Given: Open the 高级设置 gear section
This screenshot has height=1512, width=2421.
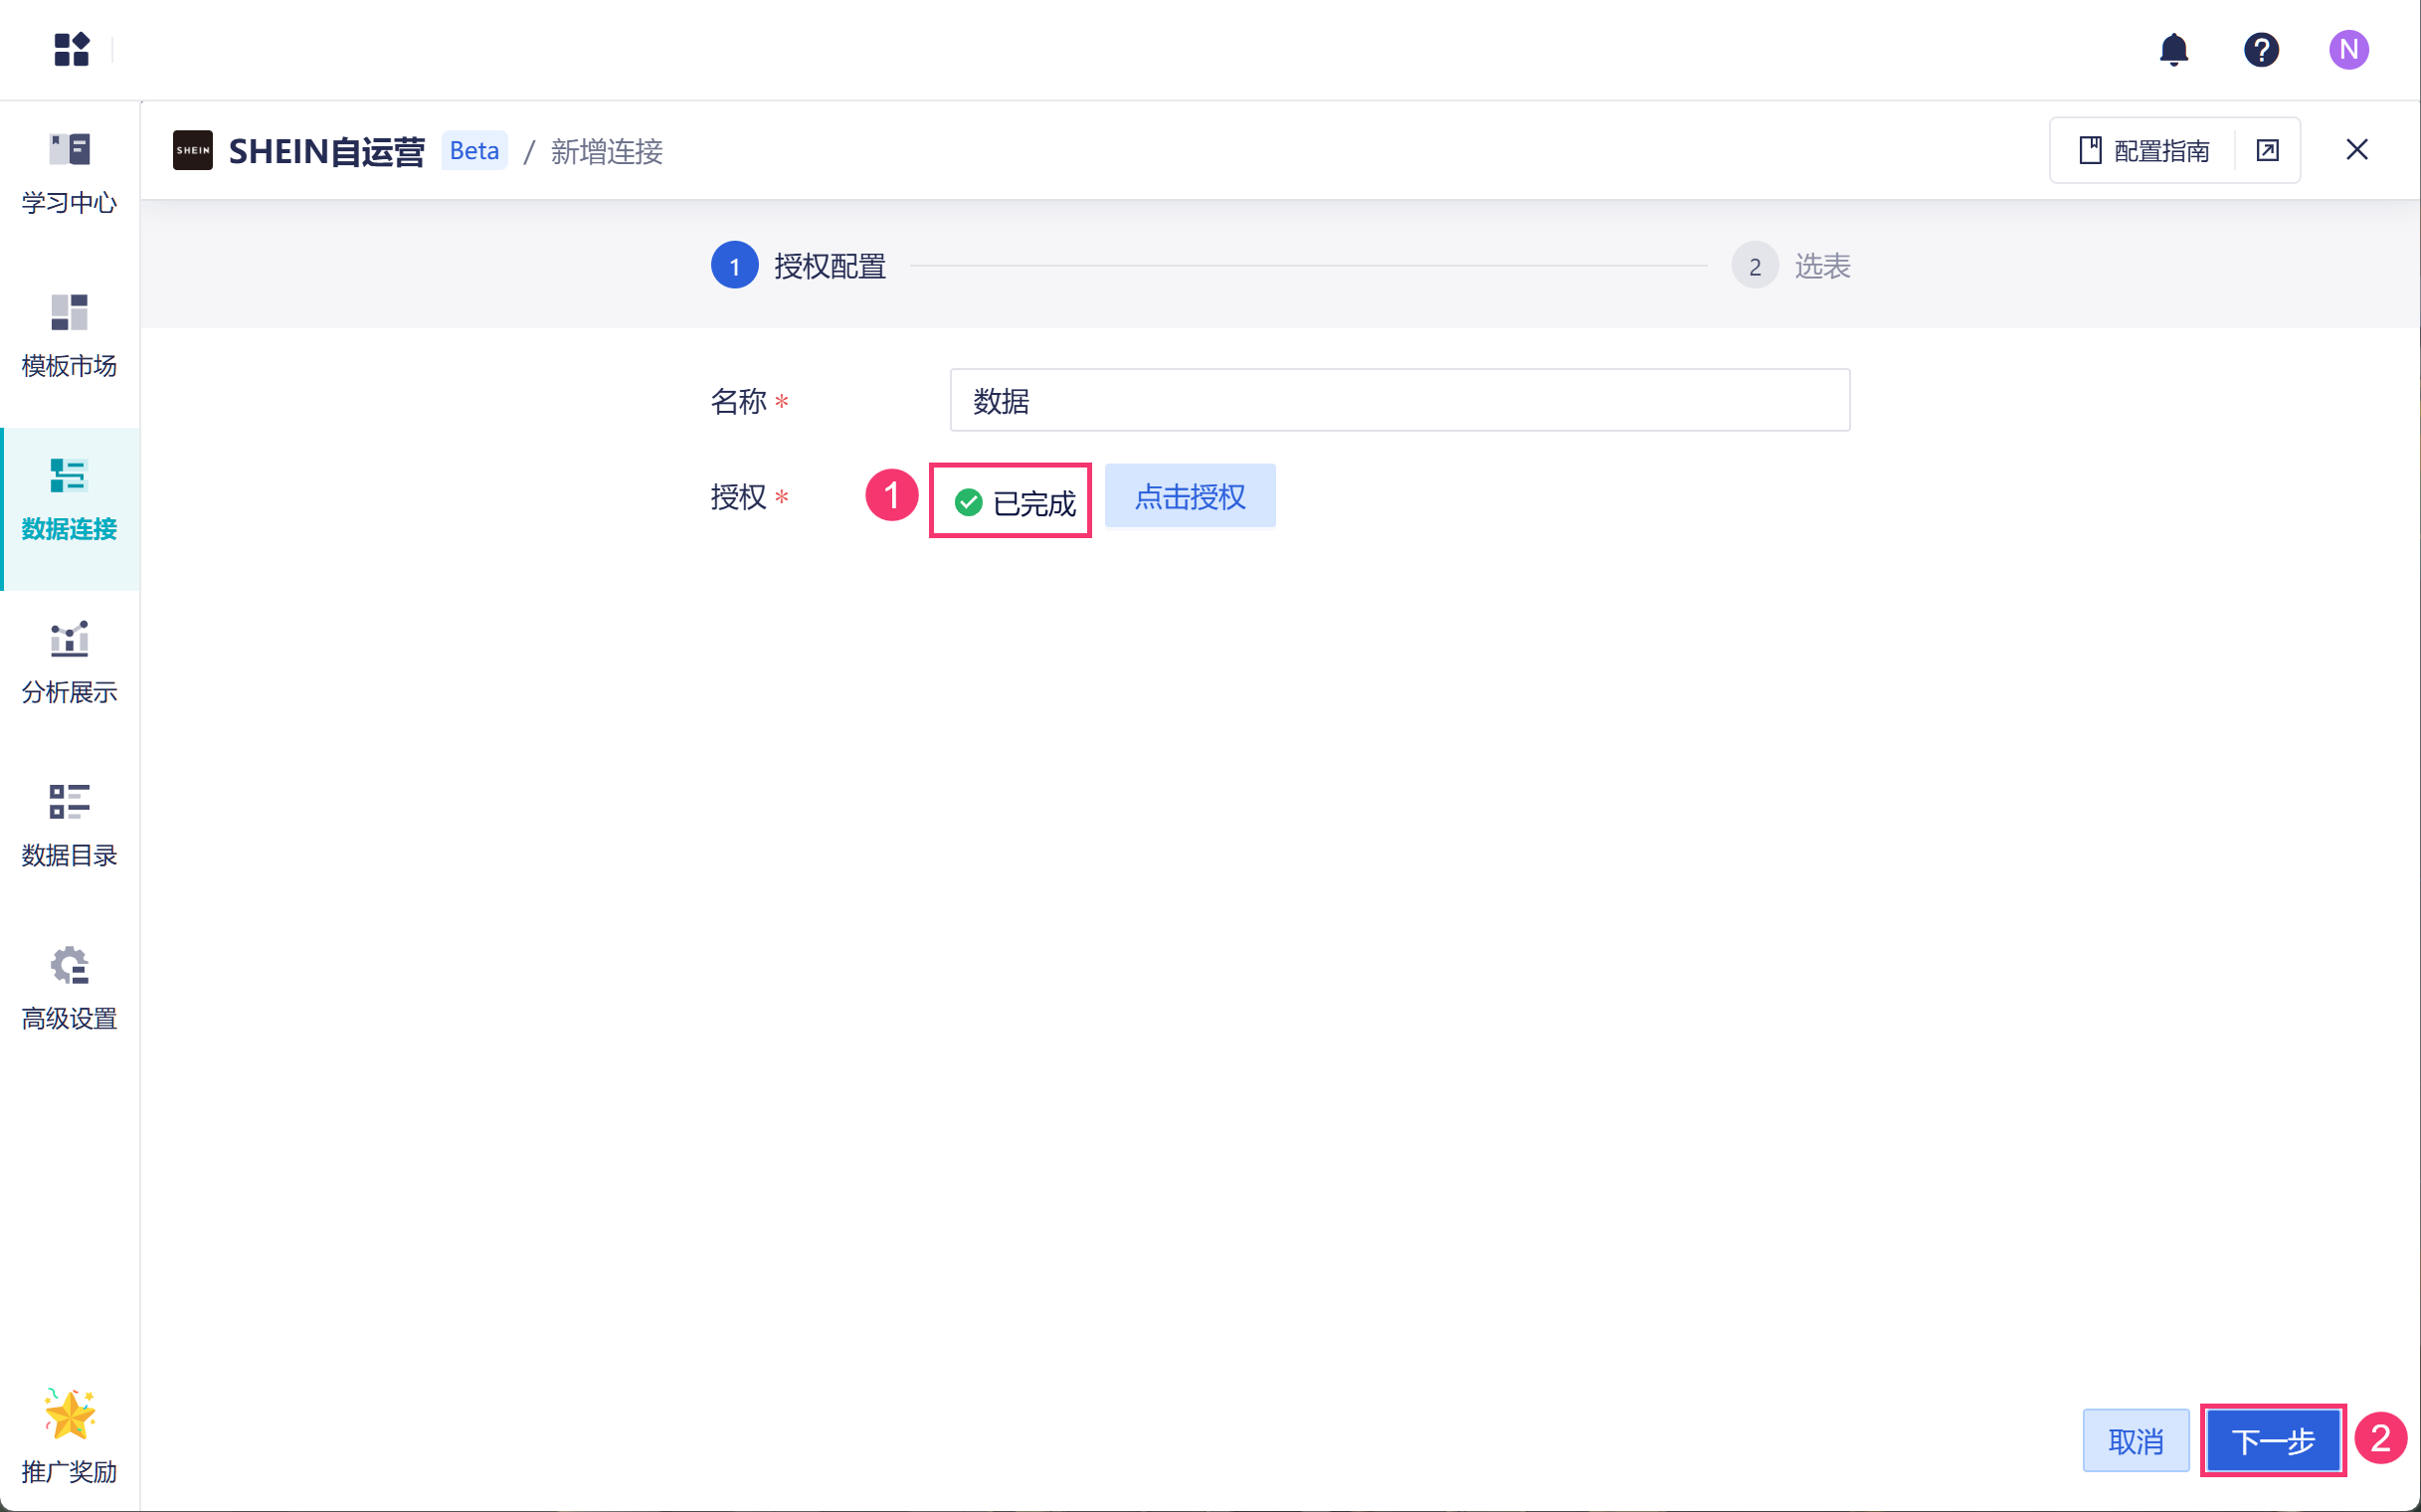Looking at the screenshot, I should pyautogui.click(x=69, y=988).
